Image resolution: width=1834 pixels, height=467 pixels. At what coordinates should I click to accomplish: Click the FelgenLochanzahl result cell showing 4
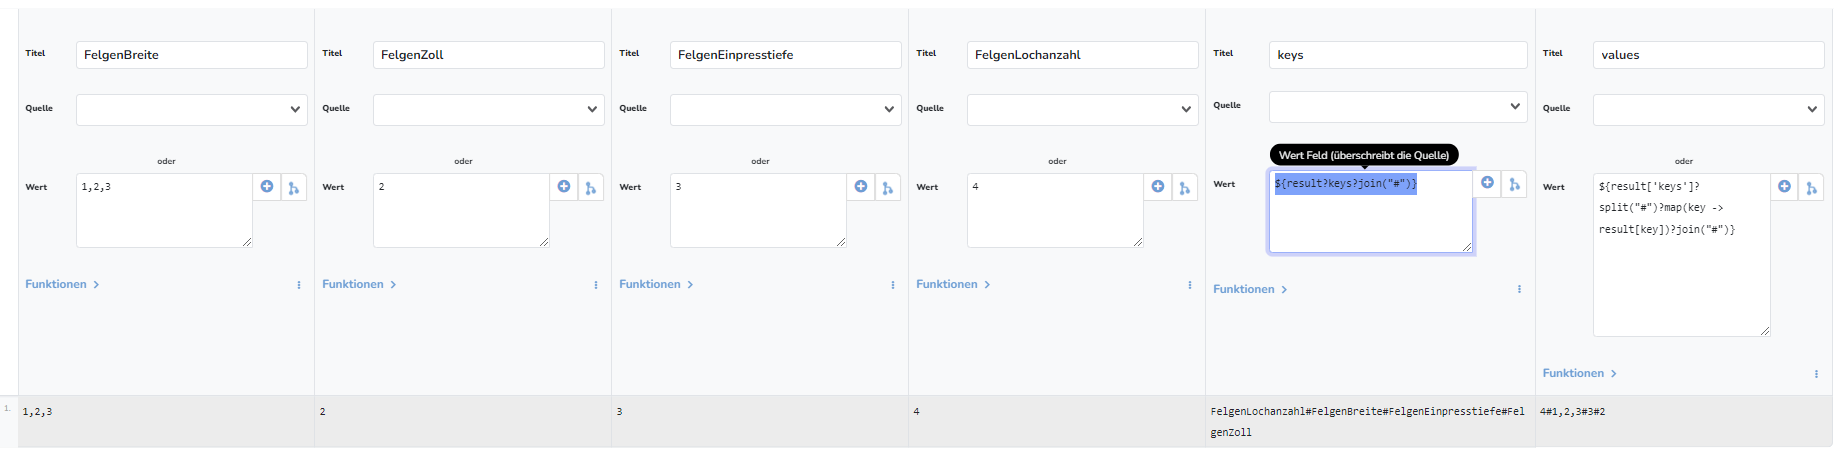1057,422
